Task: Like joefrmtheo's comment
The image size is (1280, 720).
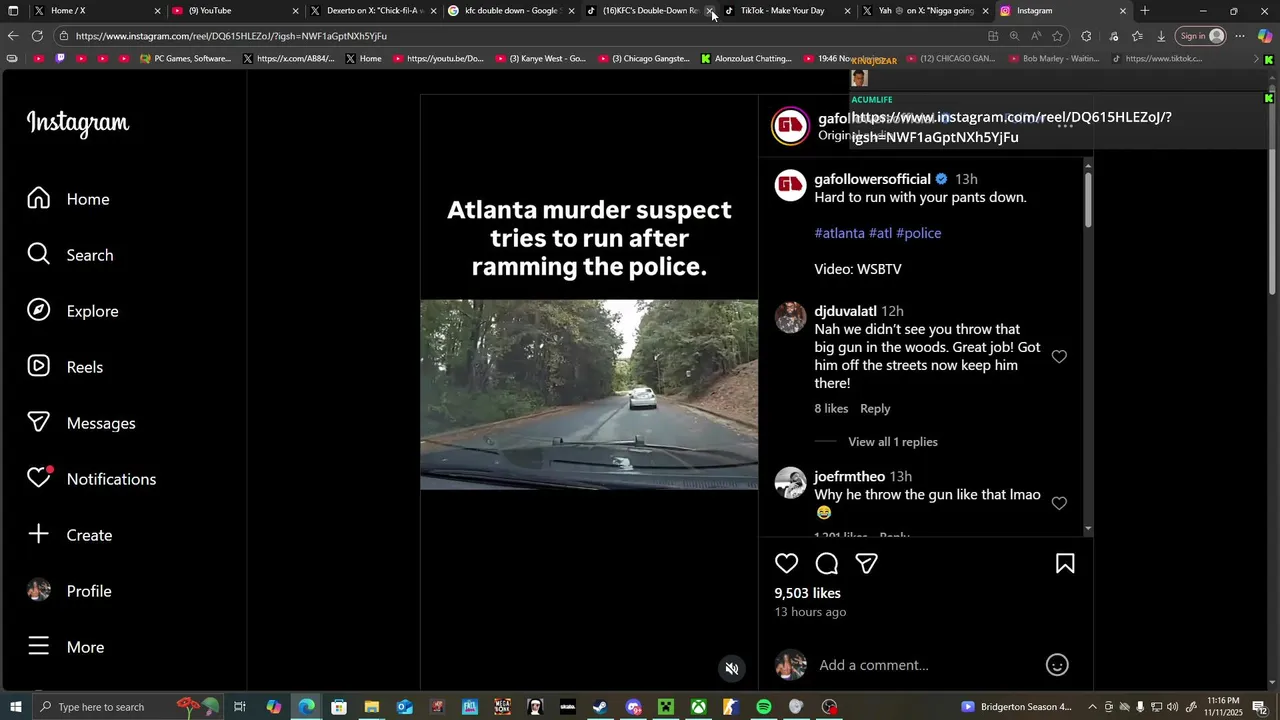Action: [x=1059, y=503]
